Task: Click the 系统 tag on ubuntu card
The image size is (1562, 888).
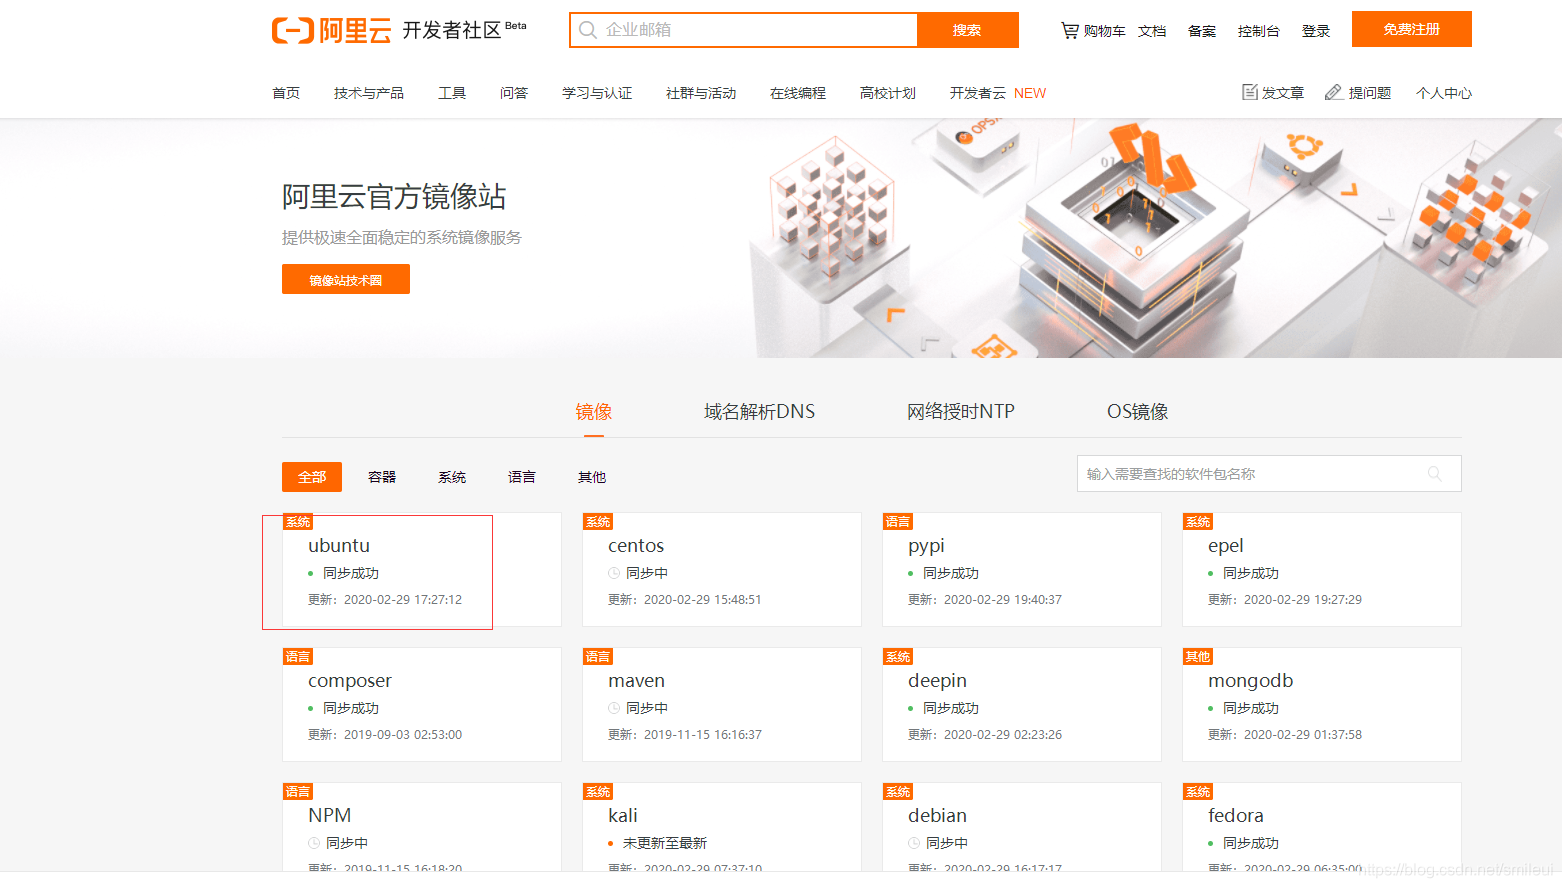Action: pos(298,521)
